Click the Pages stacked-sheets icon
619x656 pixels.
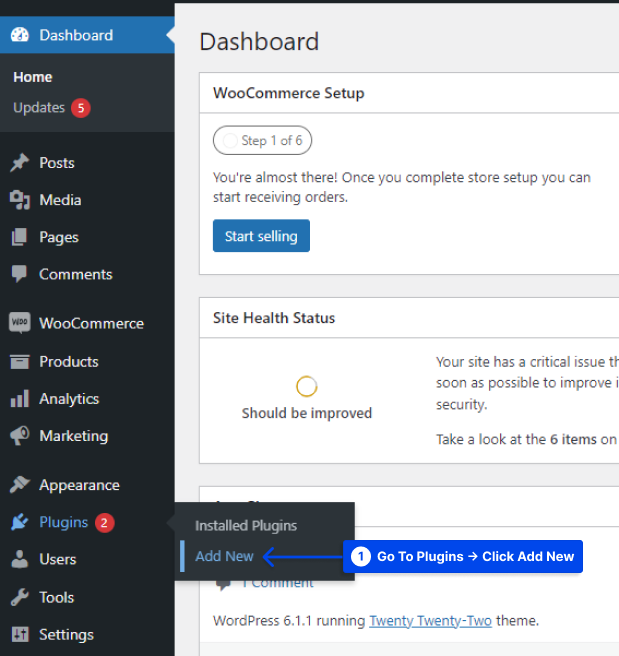(x=19, y=237)
